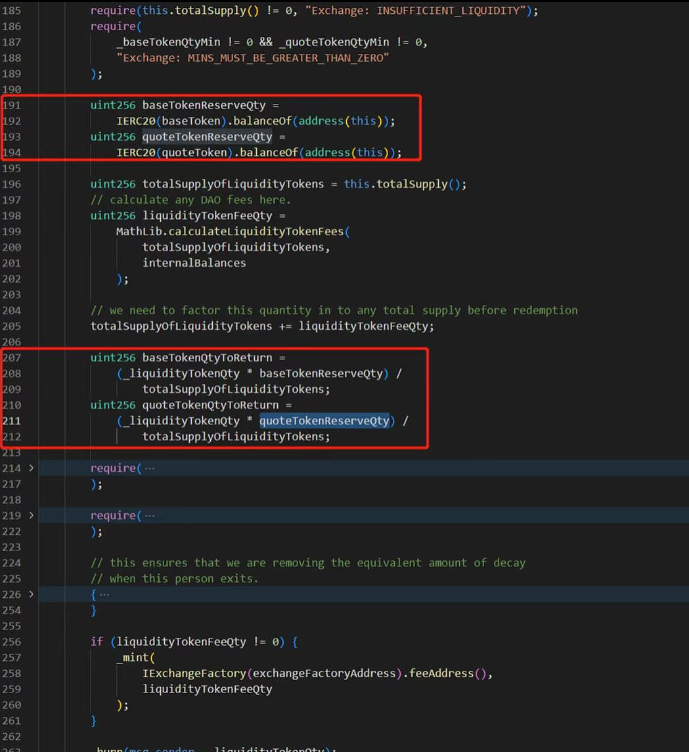This screenshot has height=752, width=689.
Task: Click highlighted quoteTokenReserveQty on line 211
Action: pos(324,421)
